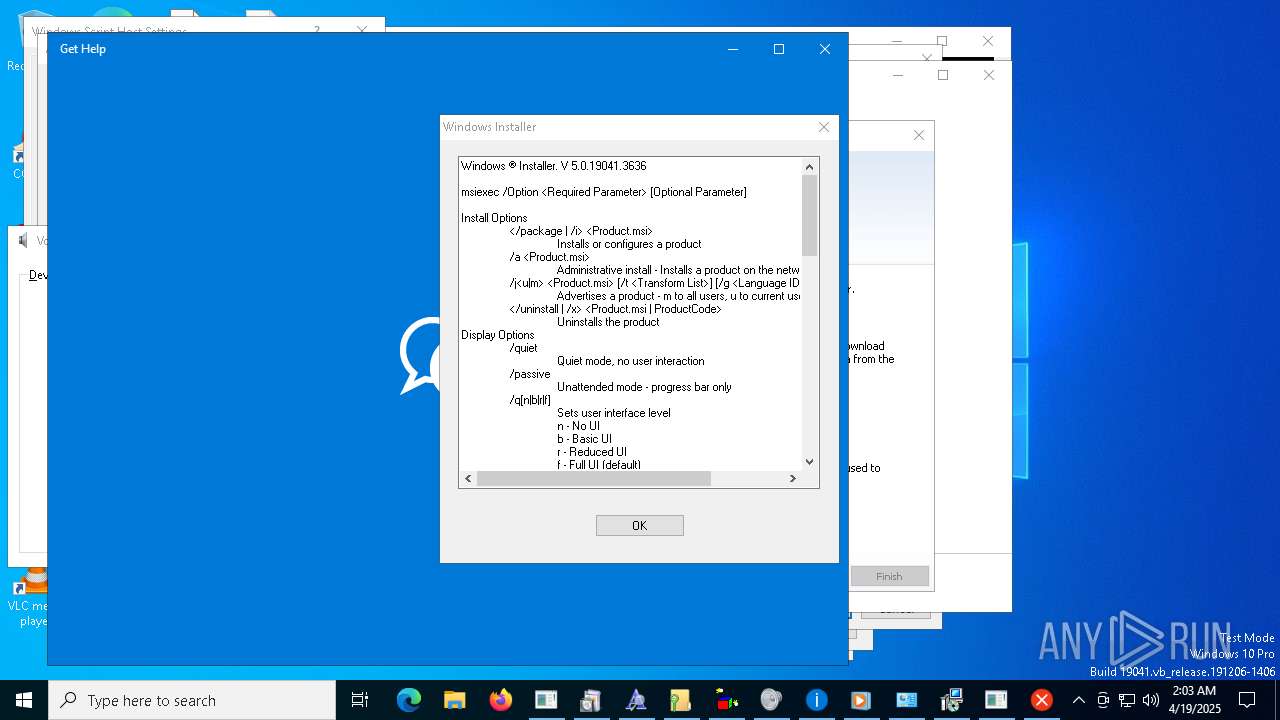Open the clock showing 2:03 AM

tap(1194, 700)
